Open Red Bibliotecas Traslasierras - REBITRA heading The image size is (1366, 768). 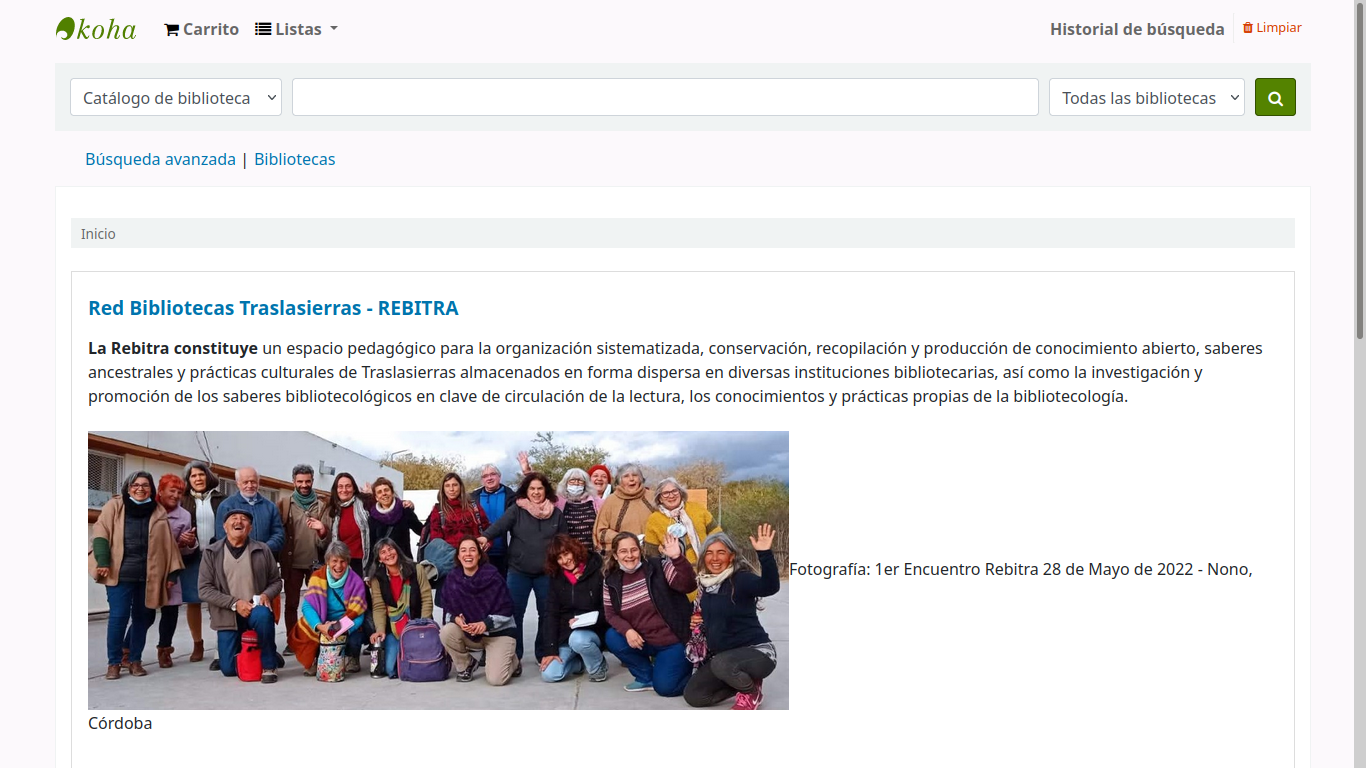tap(273, 308)
